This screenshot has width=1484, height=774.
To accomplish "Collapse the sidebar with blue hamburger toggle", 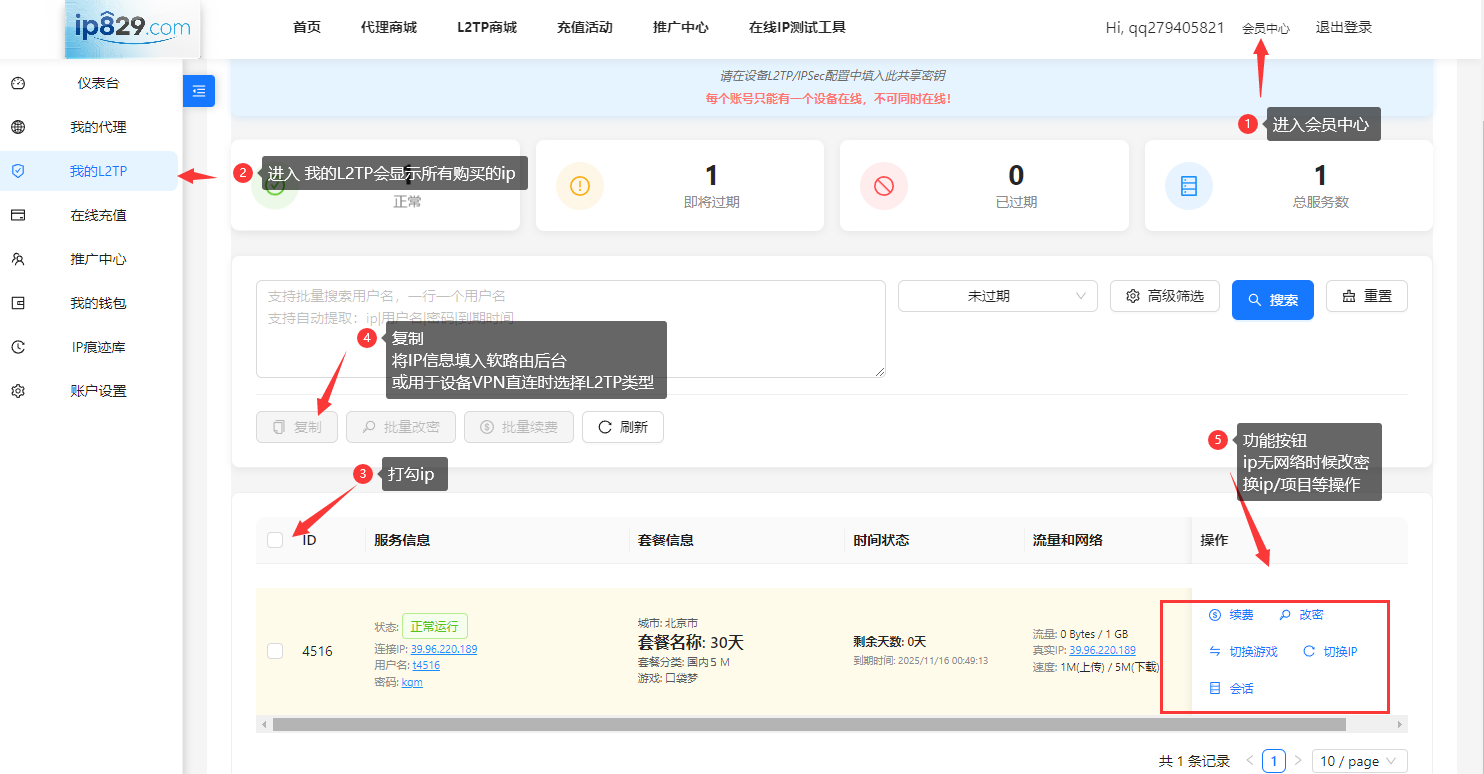I will coord(198,90).
